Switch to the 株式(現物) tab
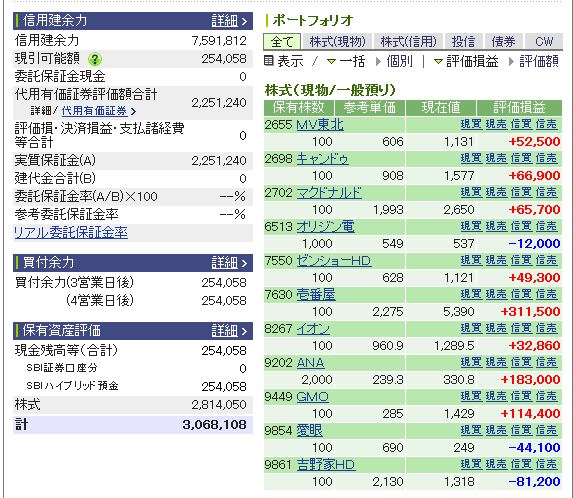Viewport: 573px width, 498px height. (337, 41)
